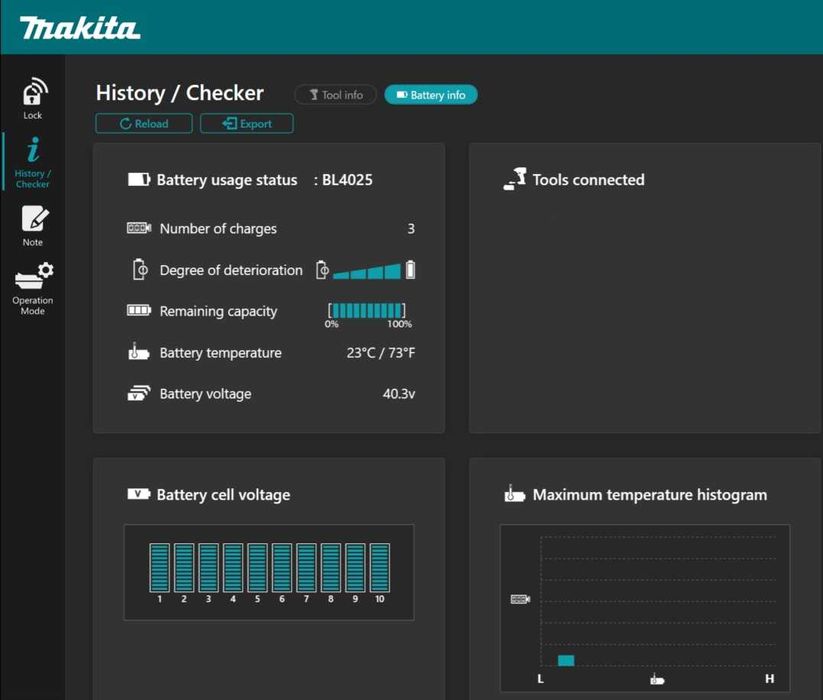Select battery cell 4 bar
This screenshot has height=700, width=823.
click(233, 568)
